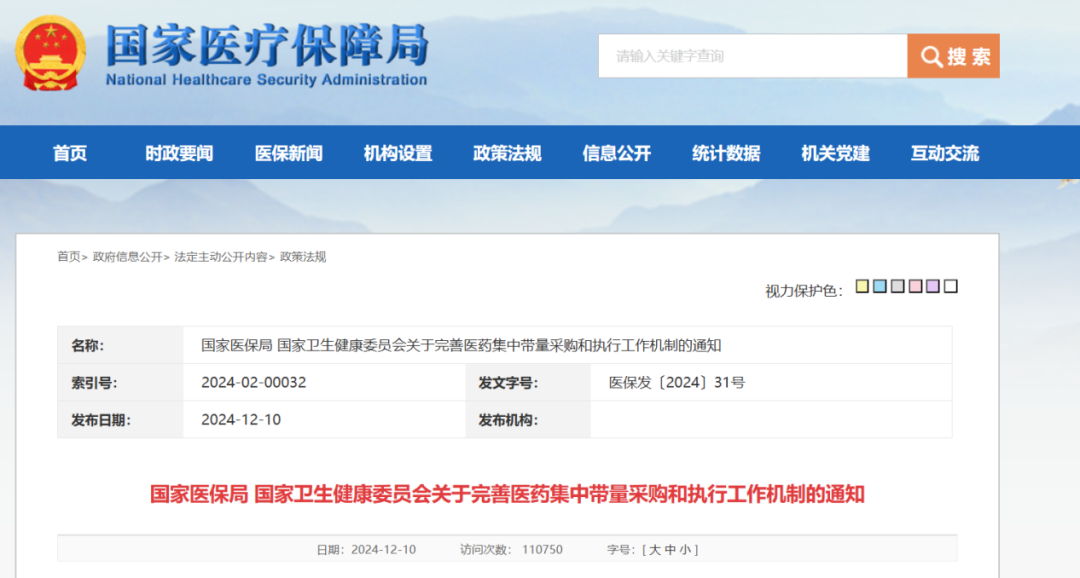Click the 发文字号 label cell

point(528,382)
